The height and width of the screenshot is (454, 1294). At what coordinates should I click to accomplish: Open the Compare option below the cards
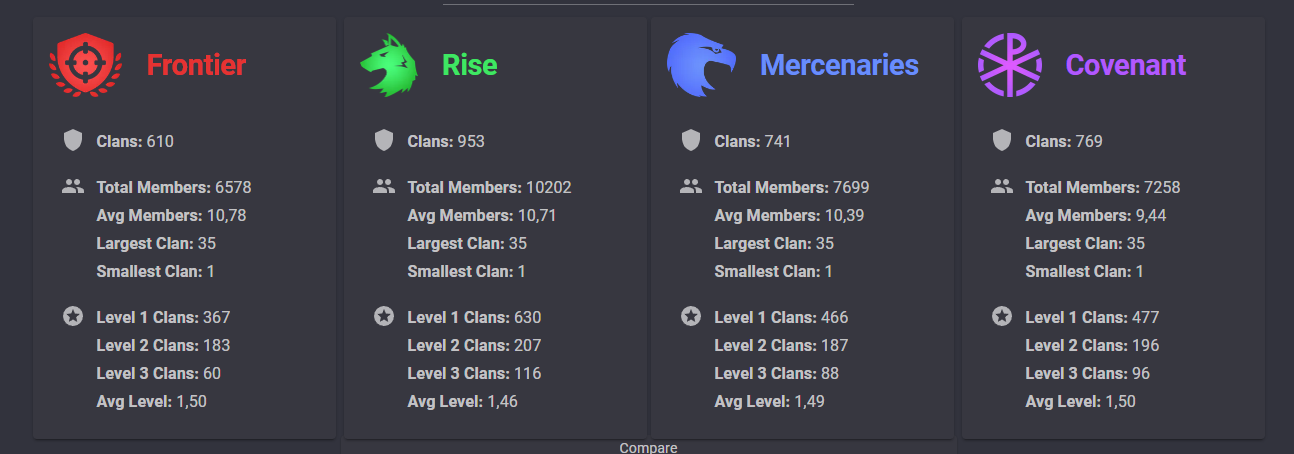coord(648,447)
